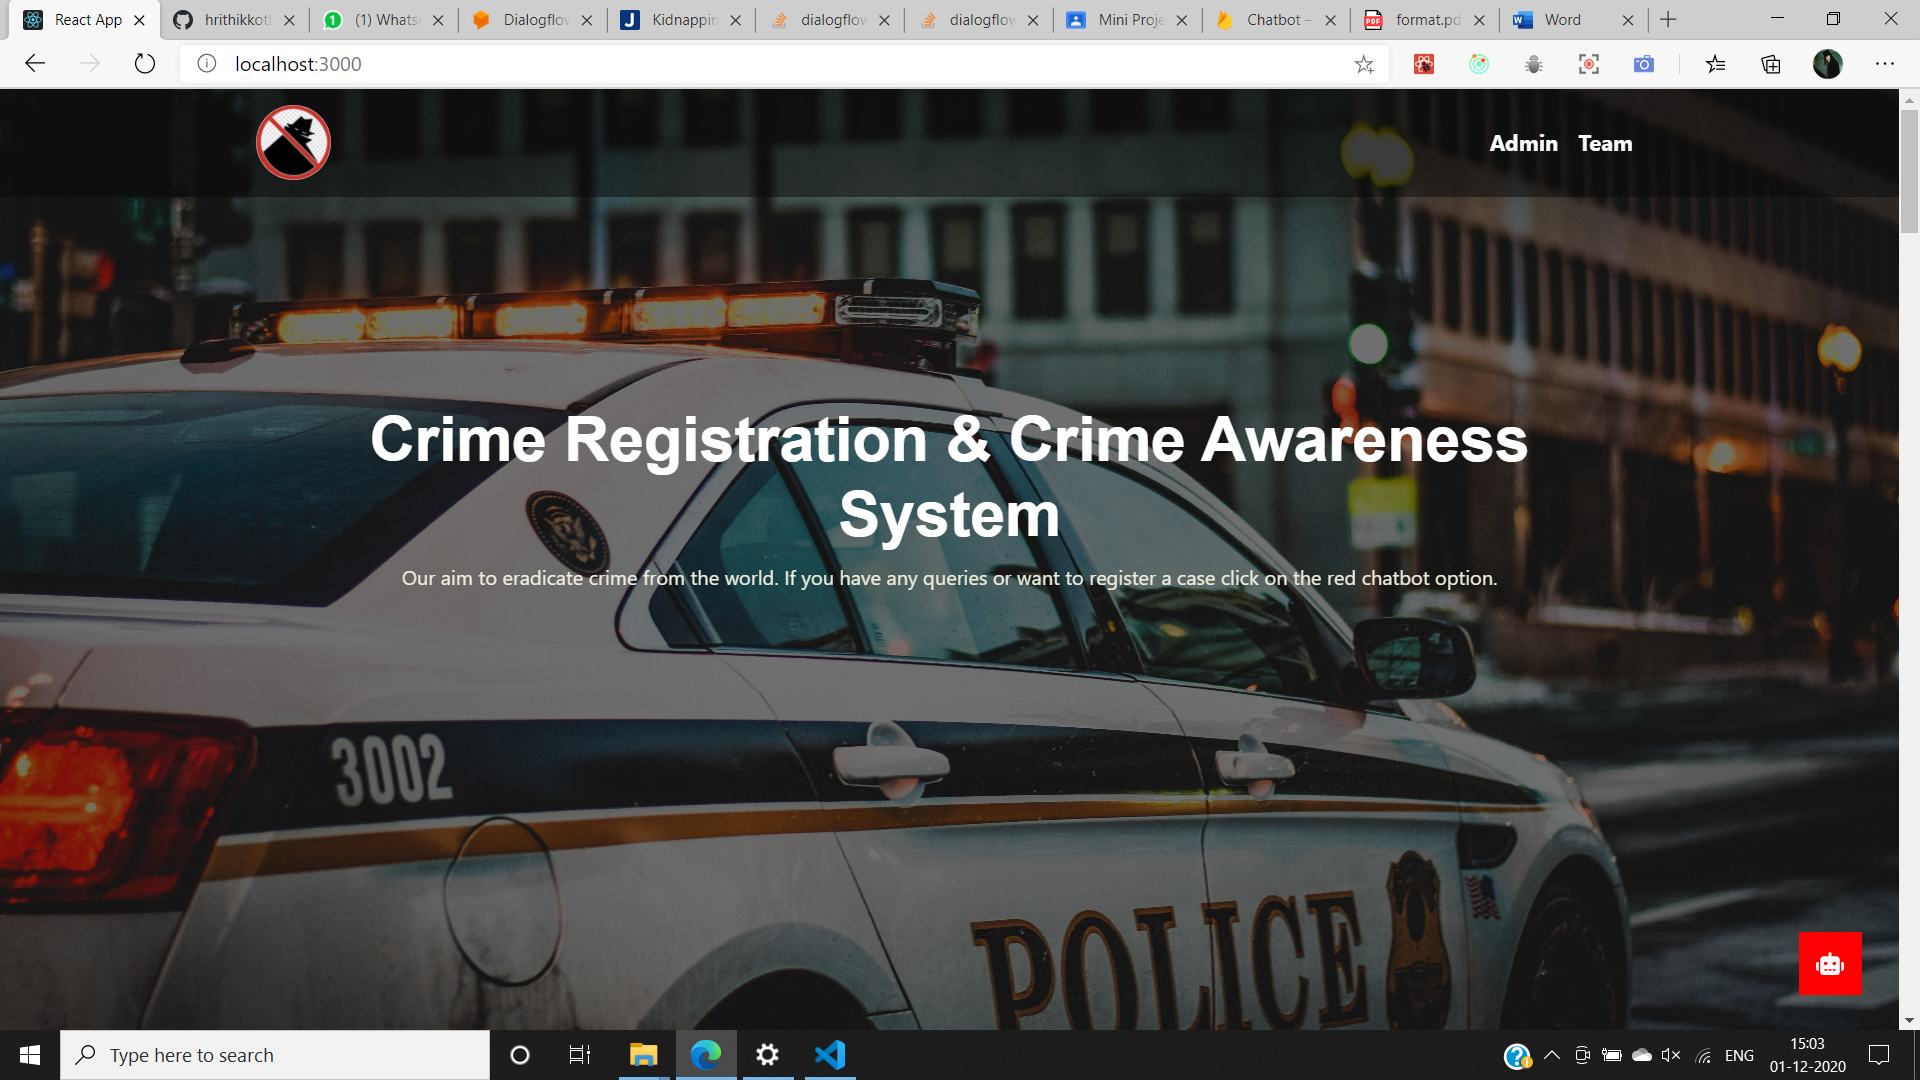1920x1080 pixels.
Task: Open the notification center
Action: coord(1879,1055)
